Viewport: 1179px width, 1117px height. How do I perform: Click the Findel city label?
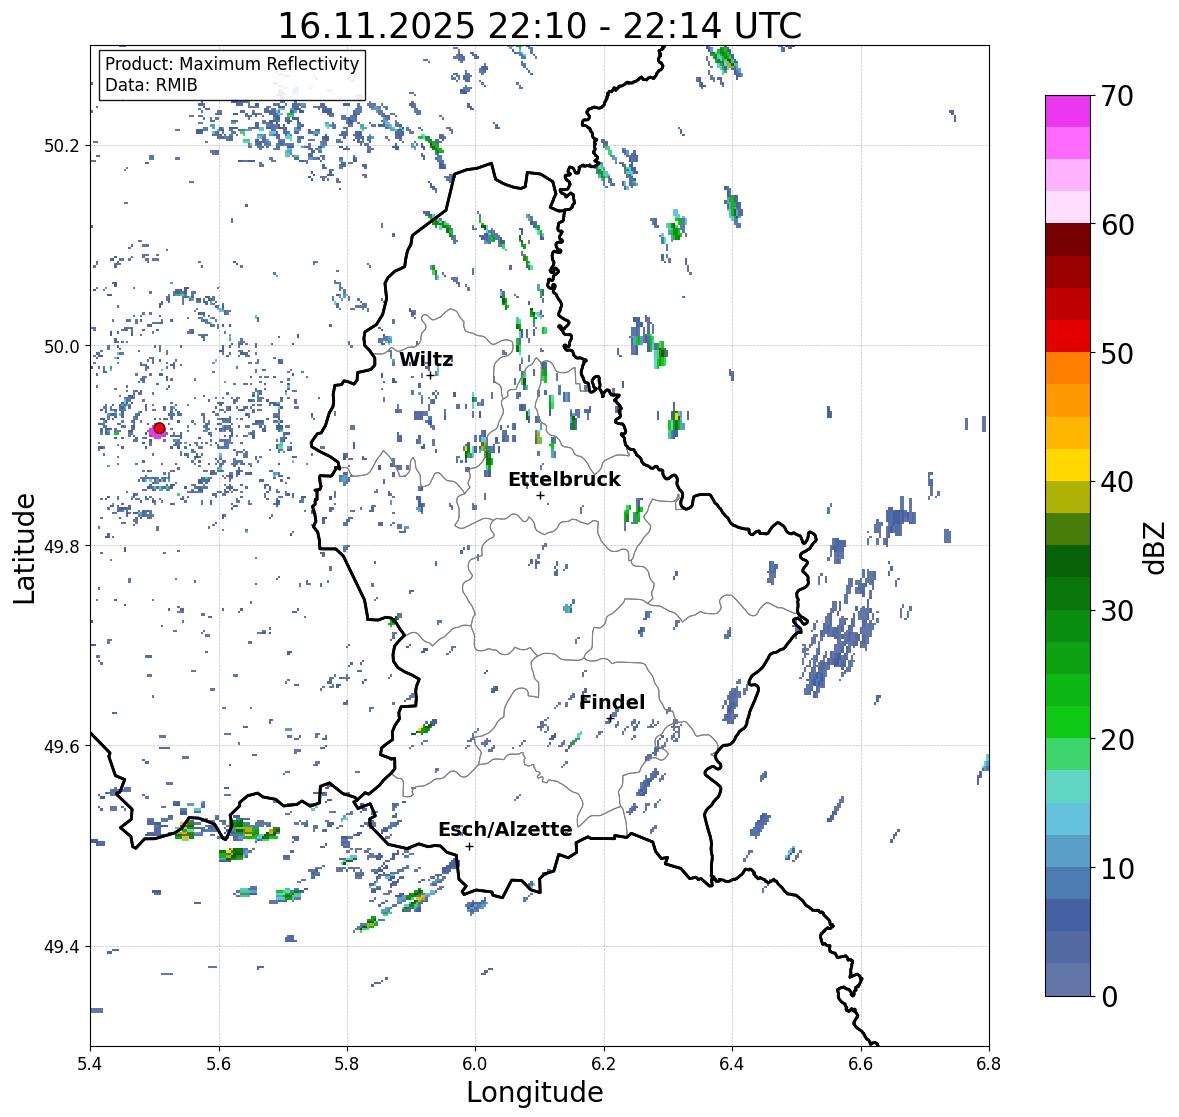[612, 702]
